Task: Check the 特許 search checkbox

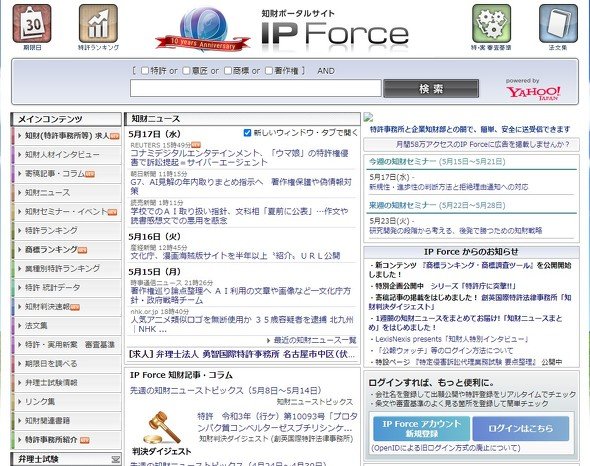Action: (x=145, y=71)
